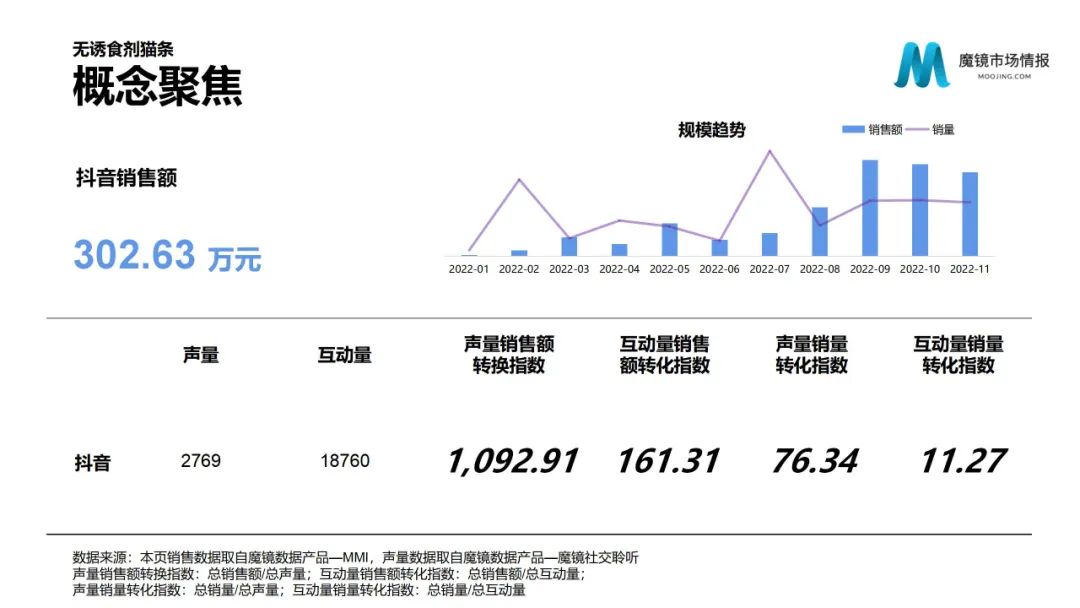Select the 2022-05 axis label
The image size is (1080, 608).
(669, 269)
